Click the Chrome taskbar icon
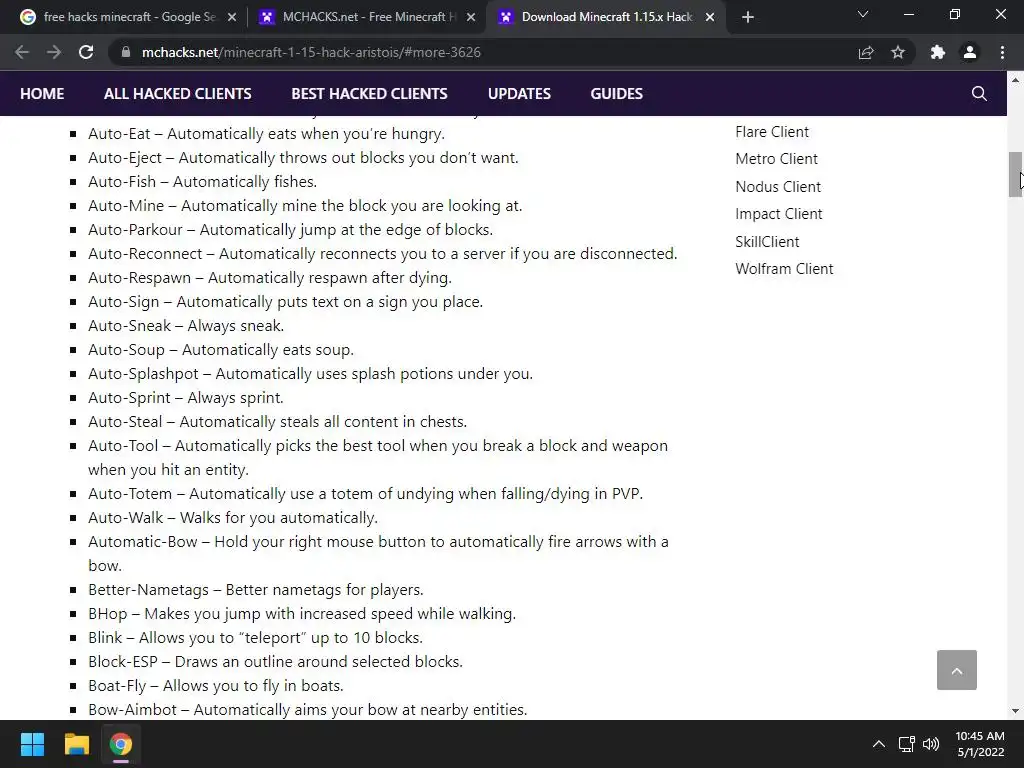This screenshot has height=768, width=1024. (120, 744)
